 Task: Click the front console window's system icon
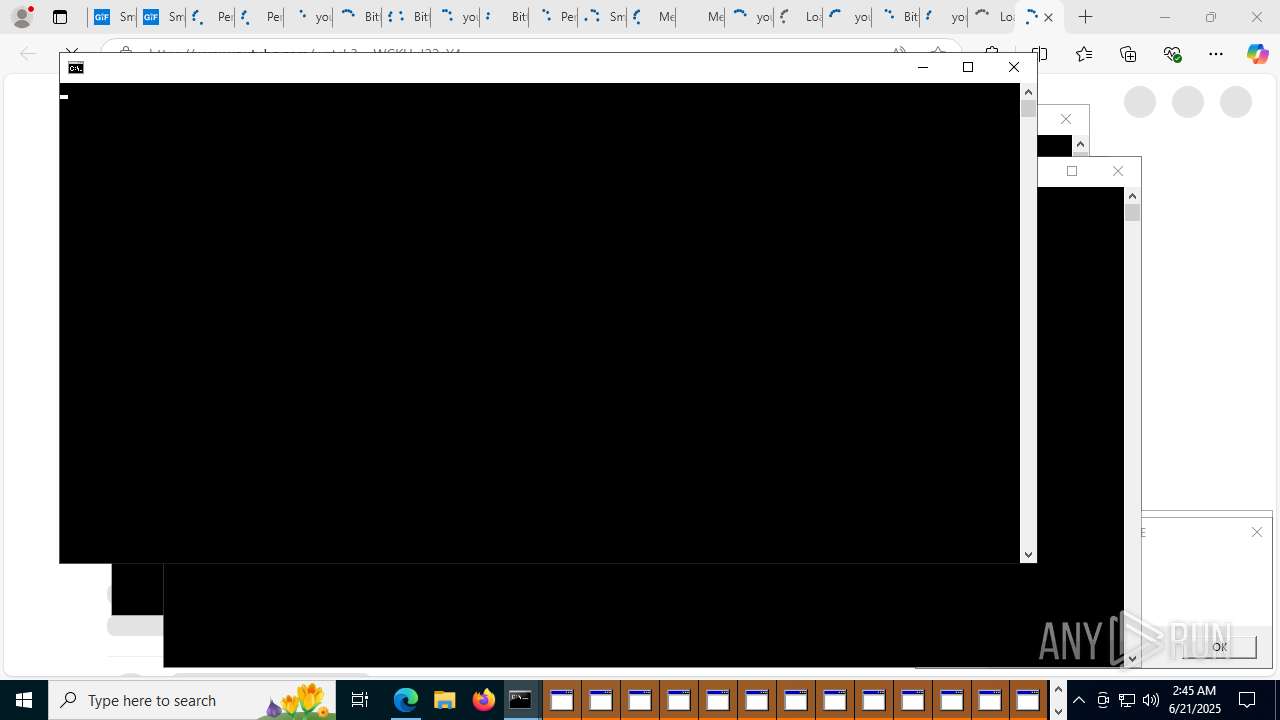click(x=76, y=67)
